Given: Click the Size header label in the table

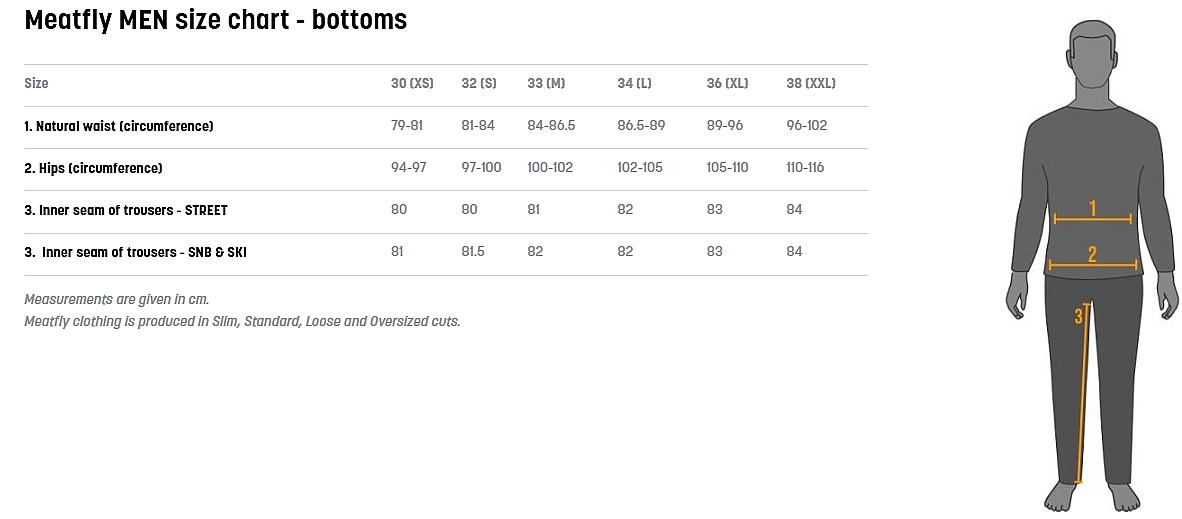Looking at the screenshot, I should pyautogui.click(x=36, y=83).
